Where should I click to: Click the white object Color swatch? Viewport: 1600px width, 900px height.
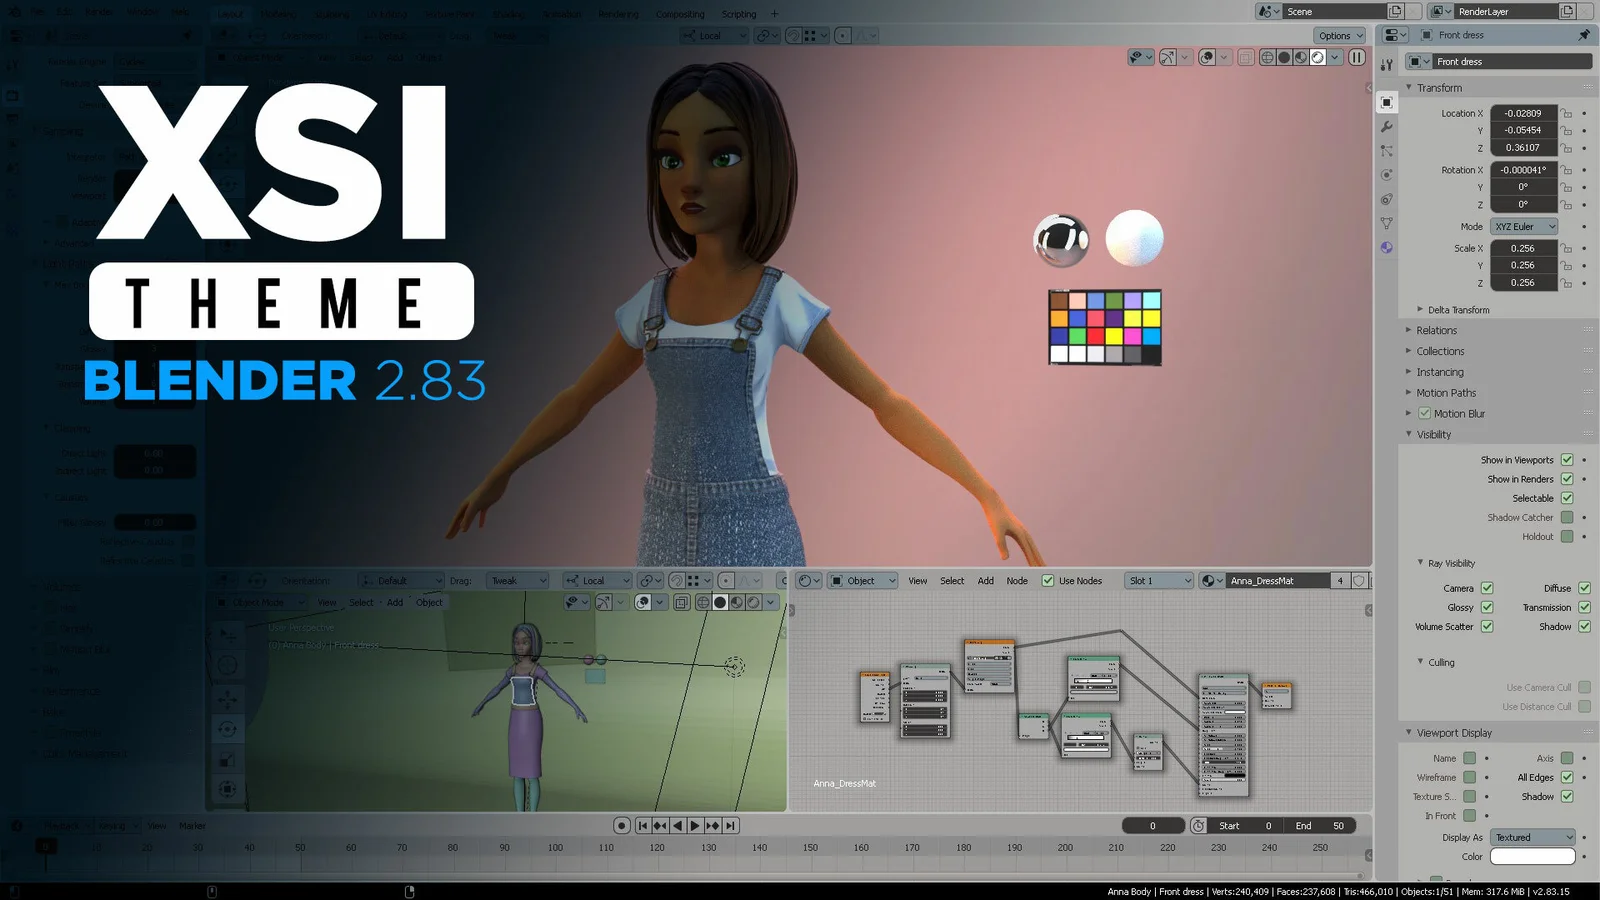(1532, 857)
